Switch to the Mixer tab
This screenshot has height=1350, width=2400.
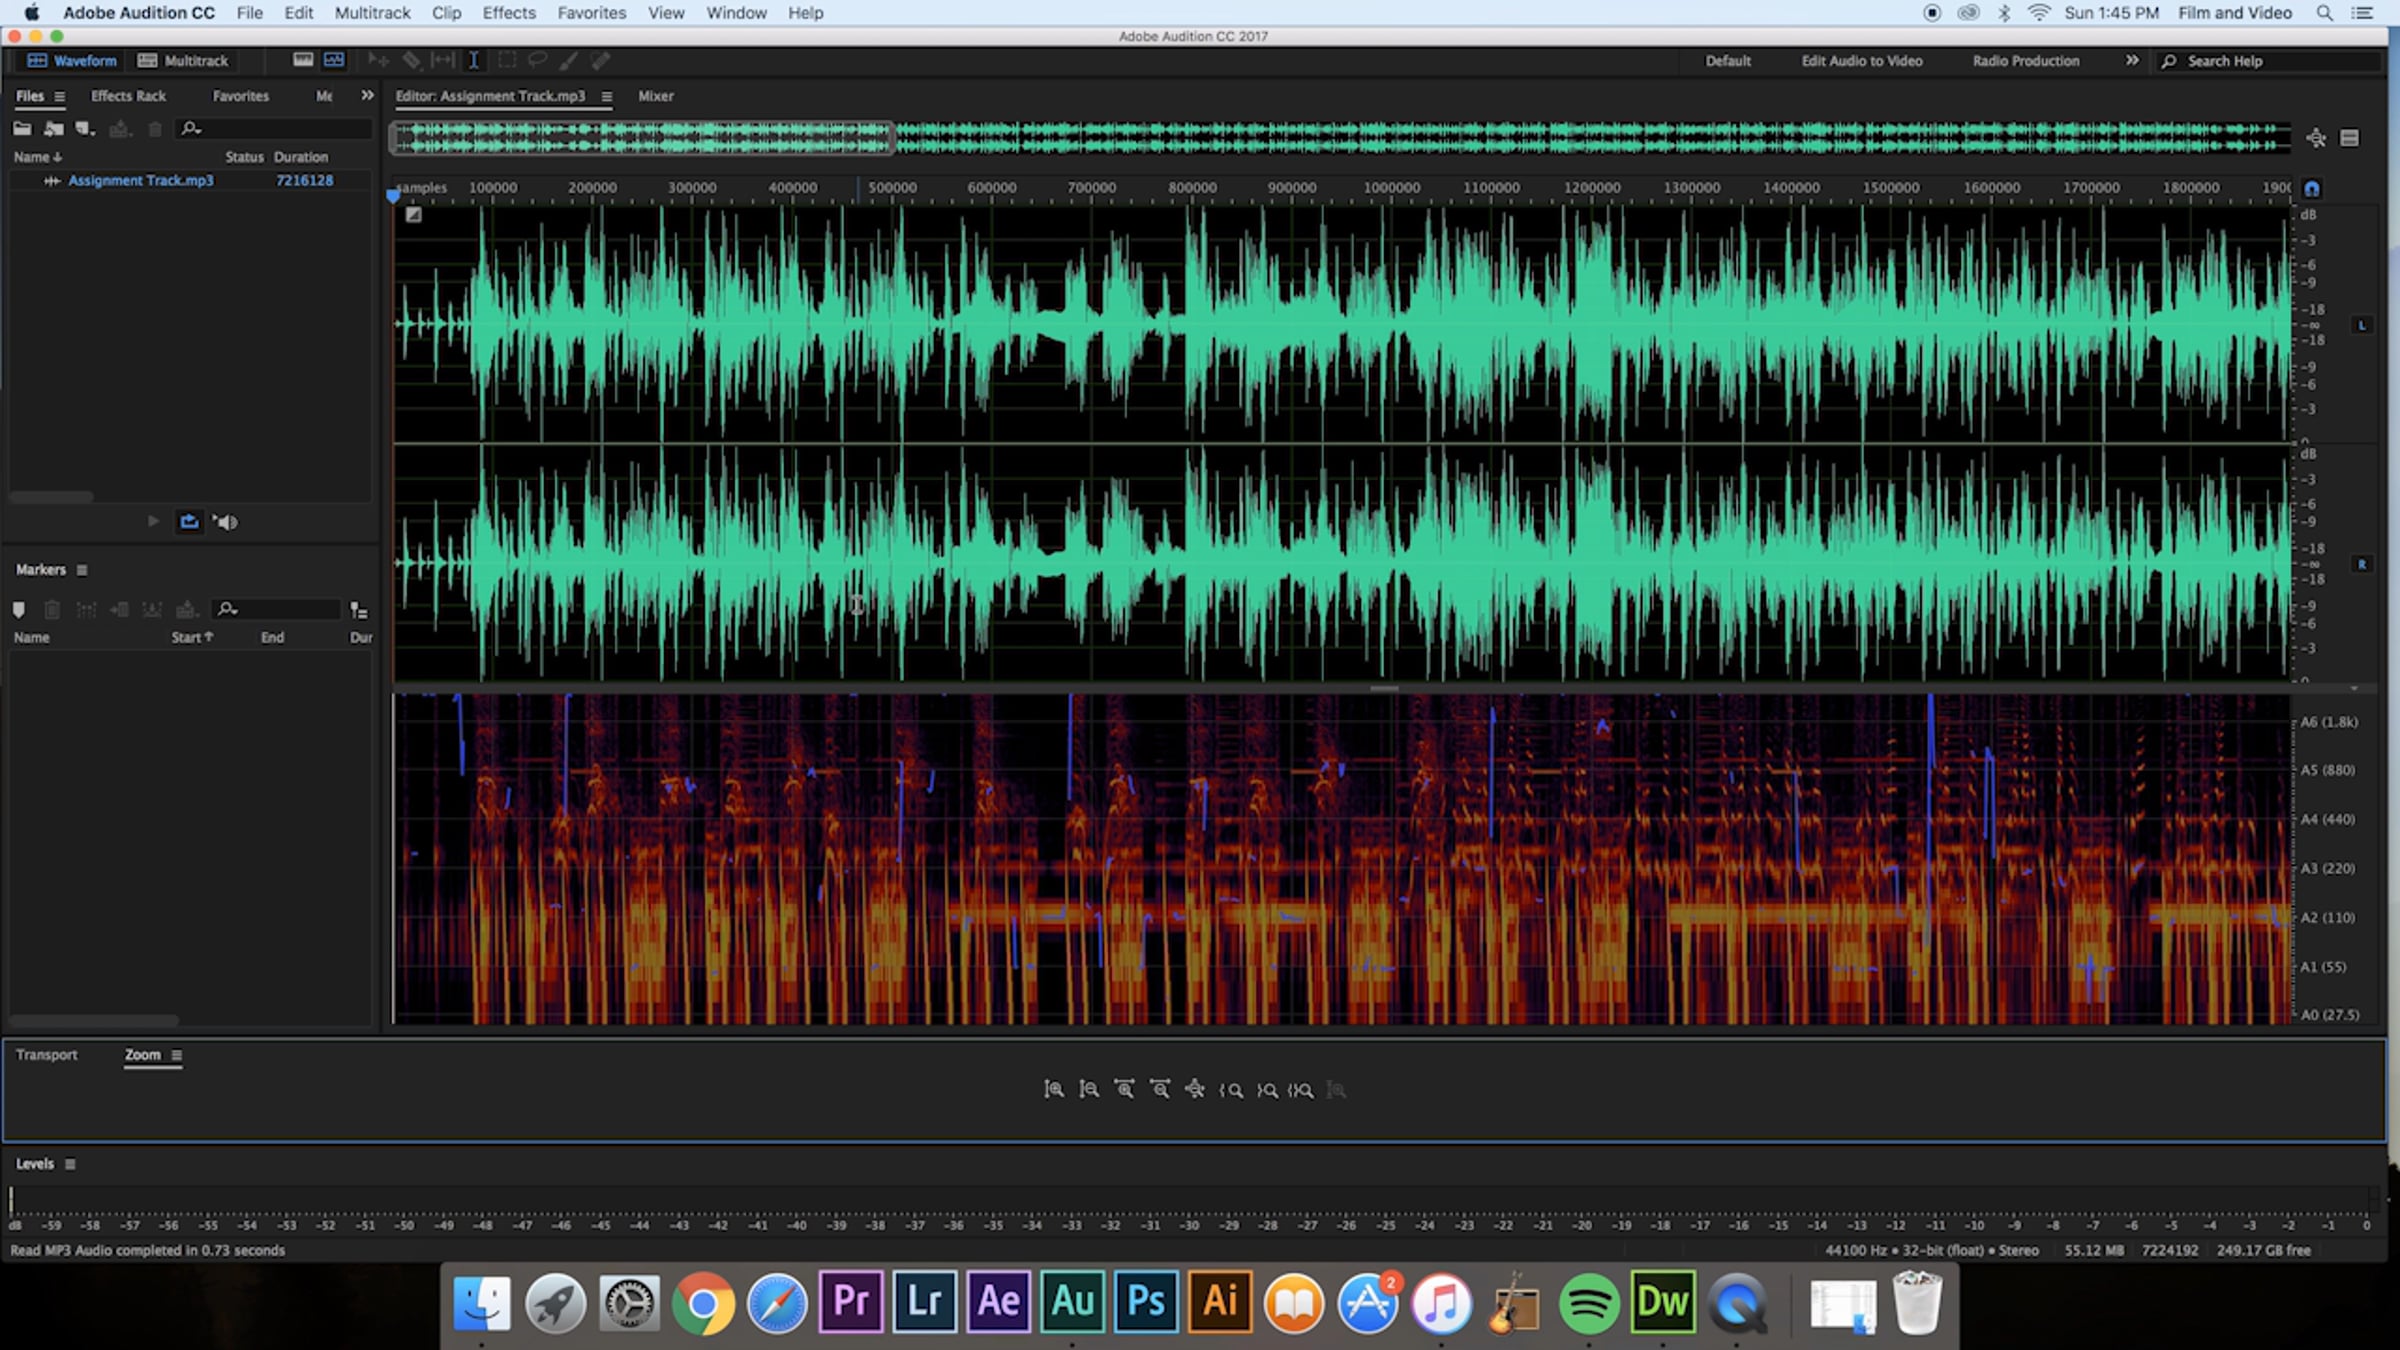click(x=655, y=96)
